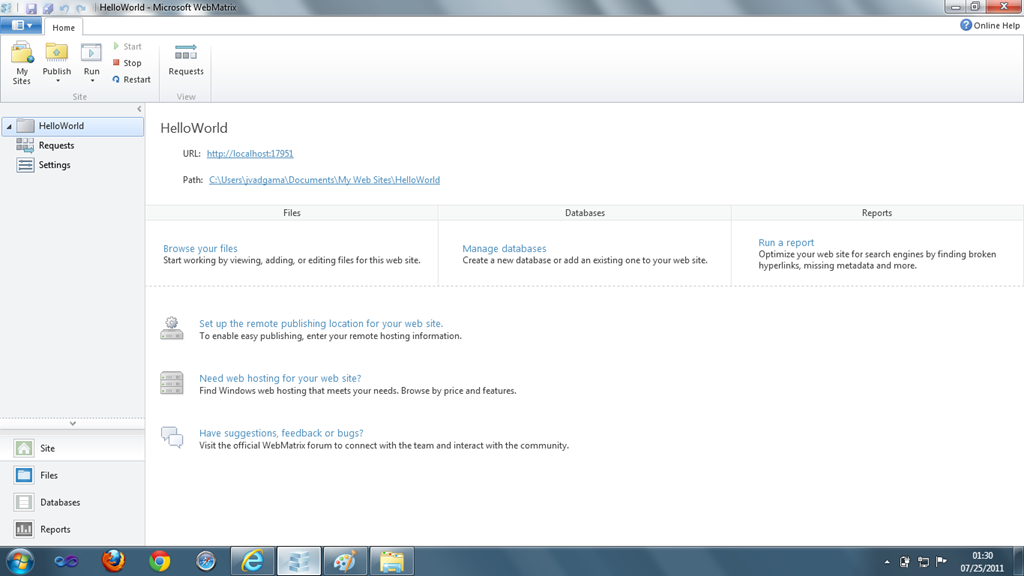Image resolution: width=1024 pixels, height=576 pixels.
Task: Stop the running site
Action: coord(127,63)
